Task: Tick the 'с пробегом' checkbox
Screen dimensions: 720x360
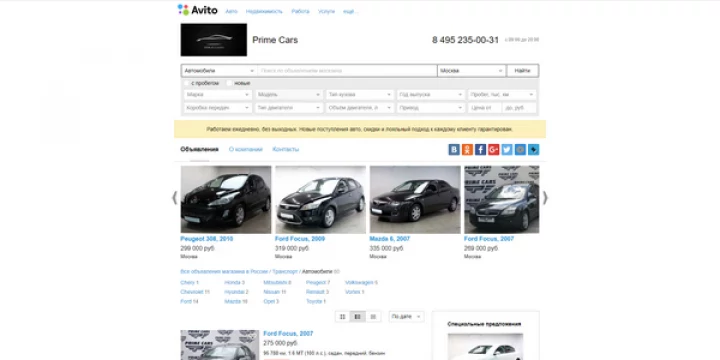Action: coord(187,83)
